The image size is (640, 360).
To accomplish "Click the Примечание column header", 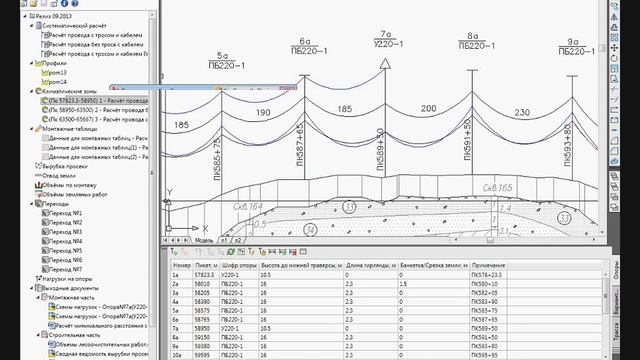I will (489, 266).
